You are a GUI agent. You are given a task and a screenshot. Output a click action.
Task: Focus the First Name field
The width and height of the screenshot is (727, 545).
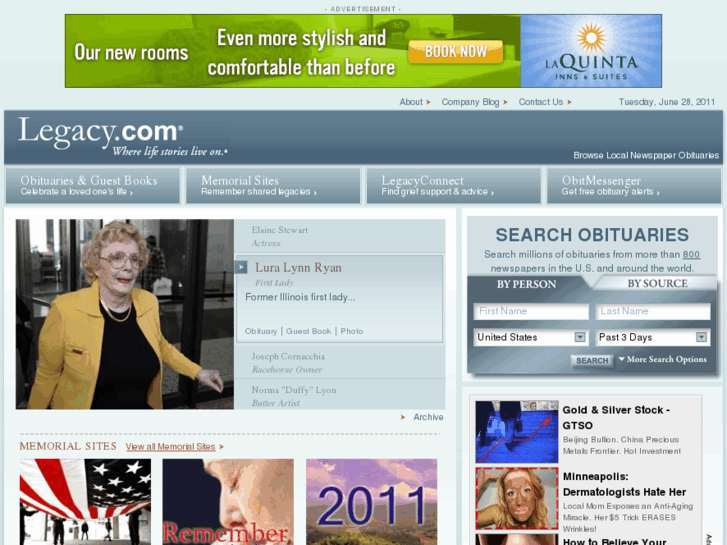531,311
